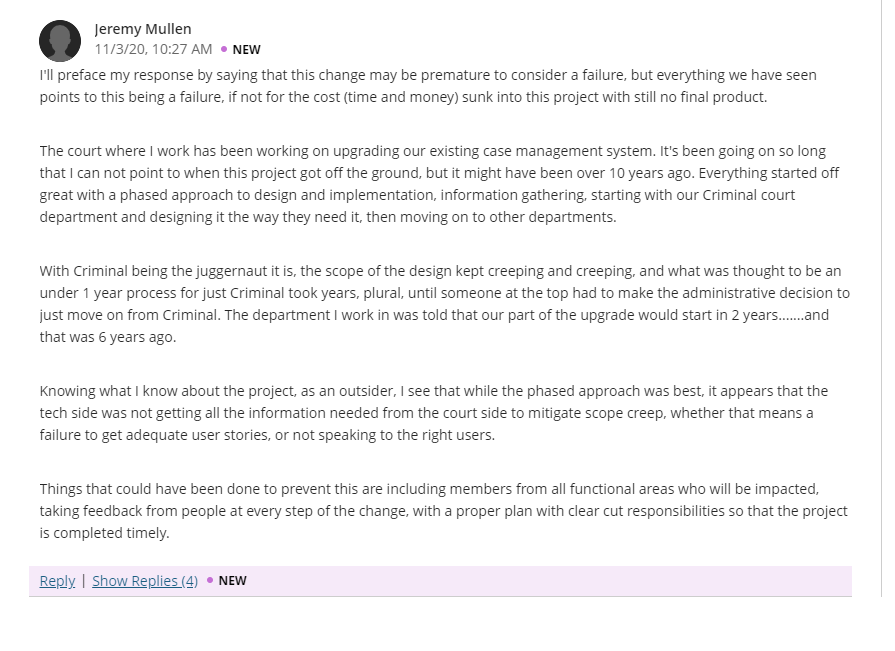Click the paragraph starting "Knowing what I know"

434,413
